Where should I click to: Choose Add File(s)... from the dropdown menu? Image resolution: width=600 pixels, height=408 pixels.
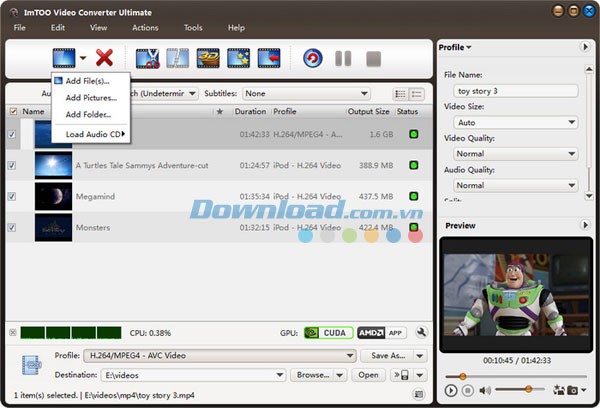tap(91, 81)
